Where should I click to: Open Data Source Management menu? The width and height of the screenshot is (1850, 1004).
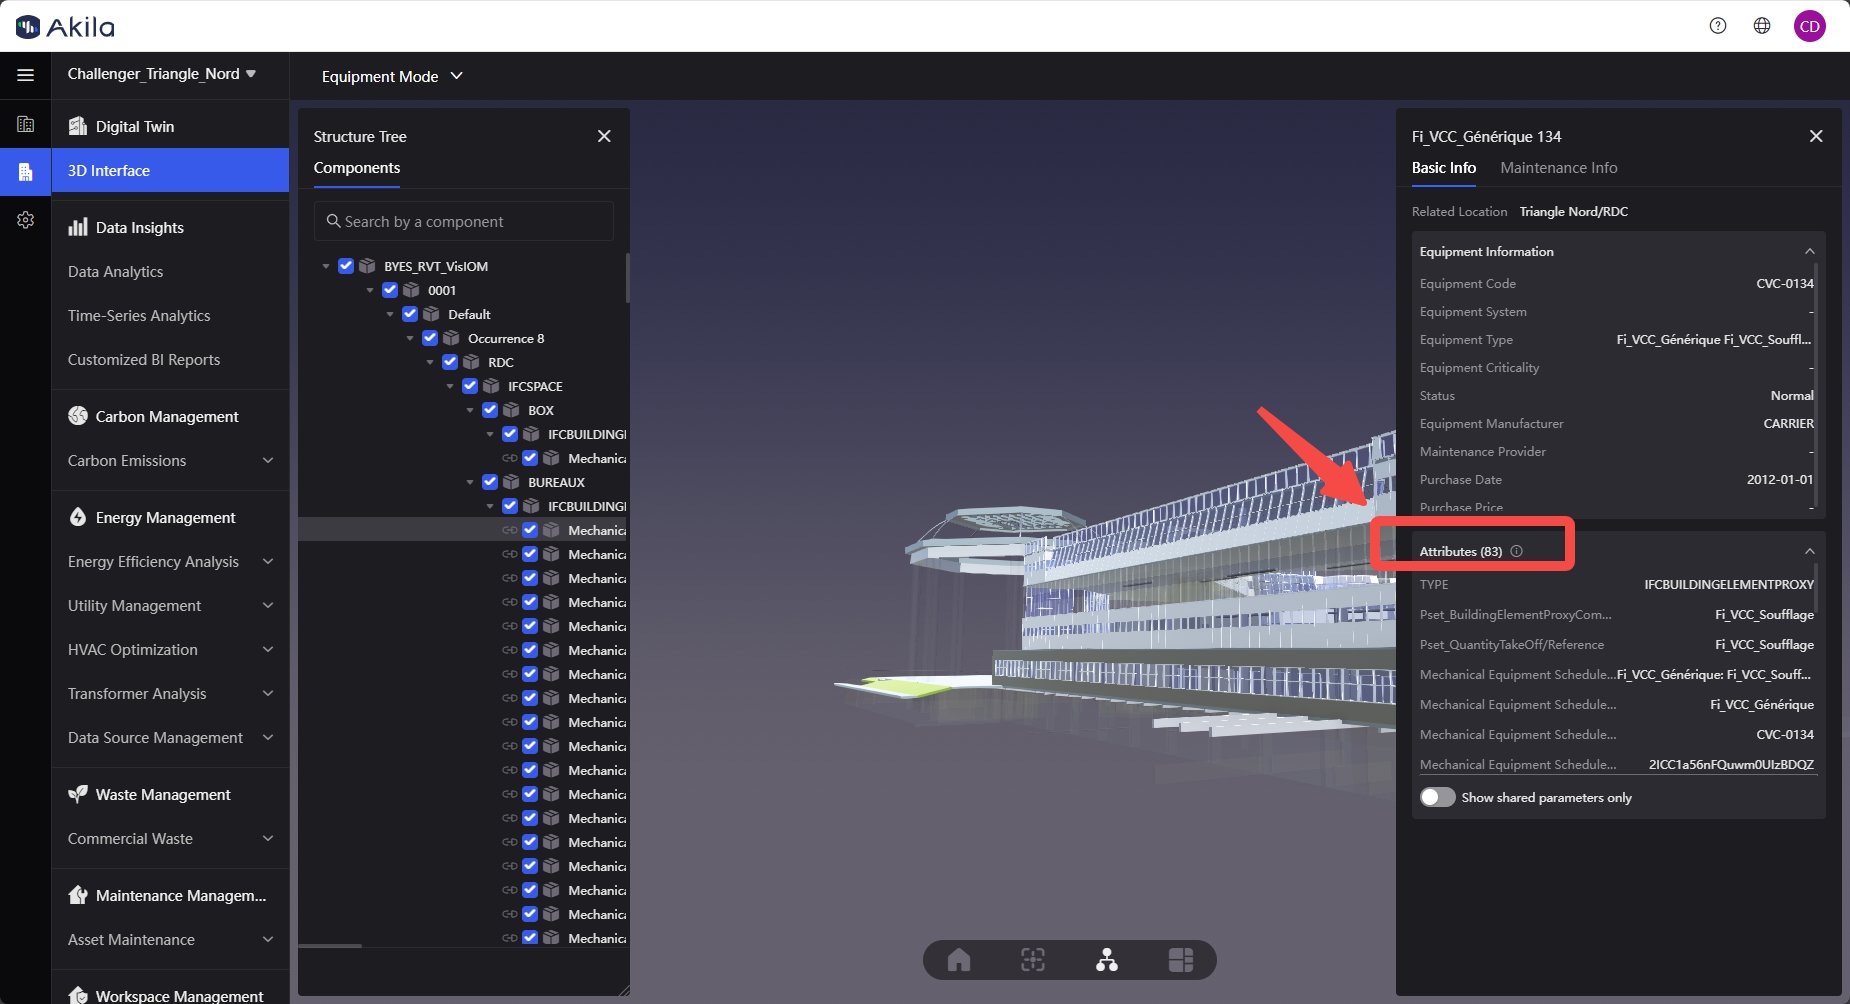(x=170, y=737)
